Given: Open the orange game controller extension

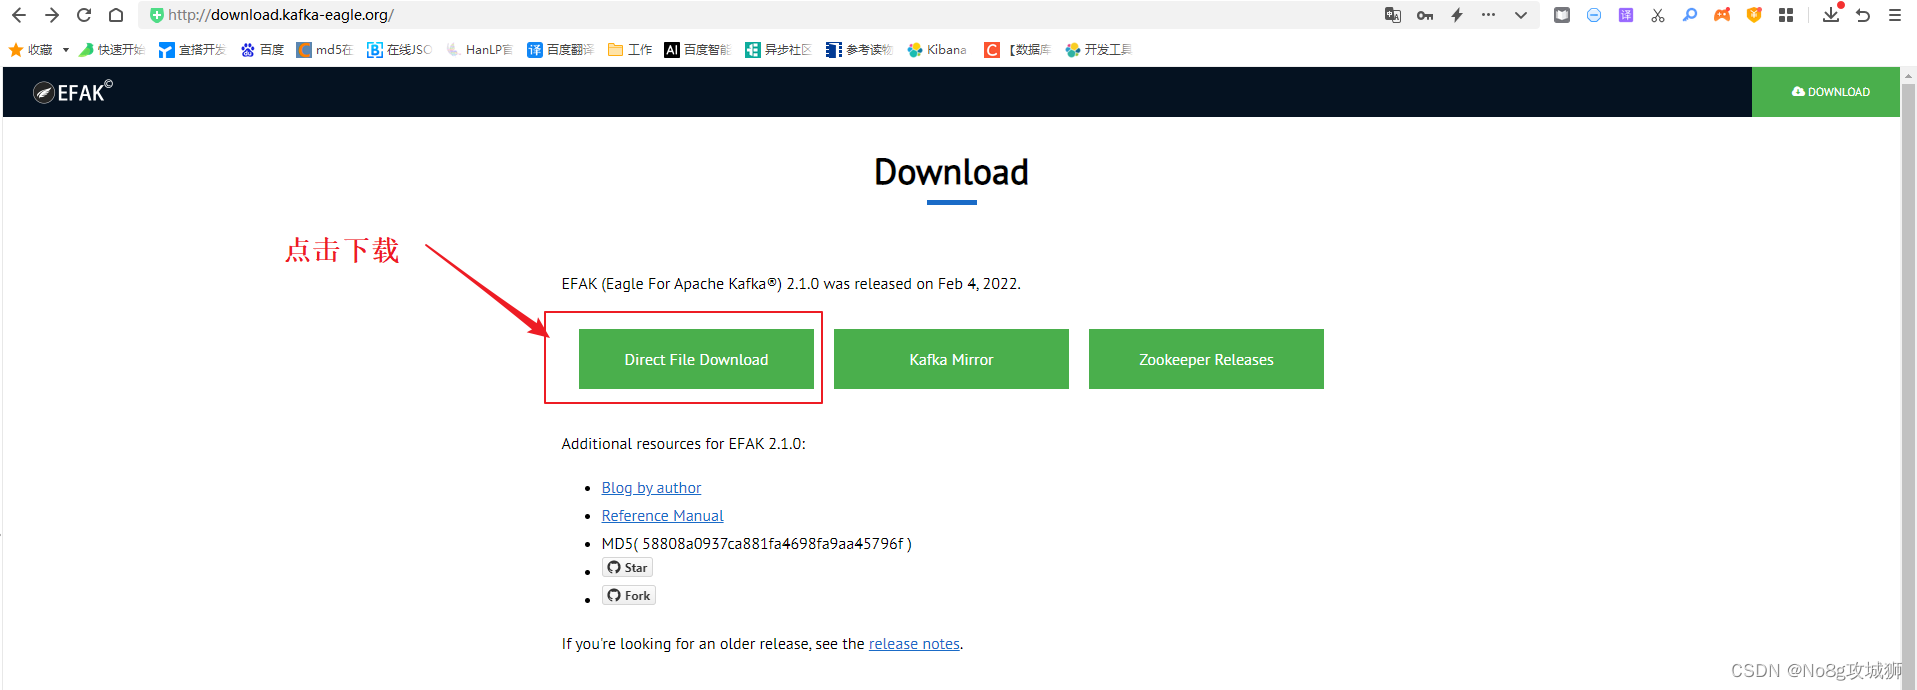Looking at the screenshot, I should (x=1722, y=15).
